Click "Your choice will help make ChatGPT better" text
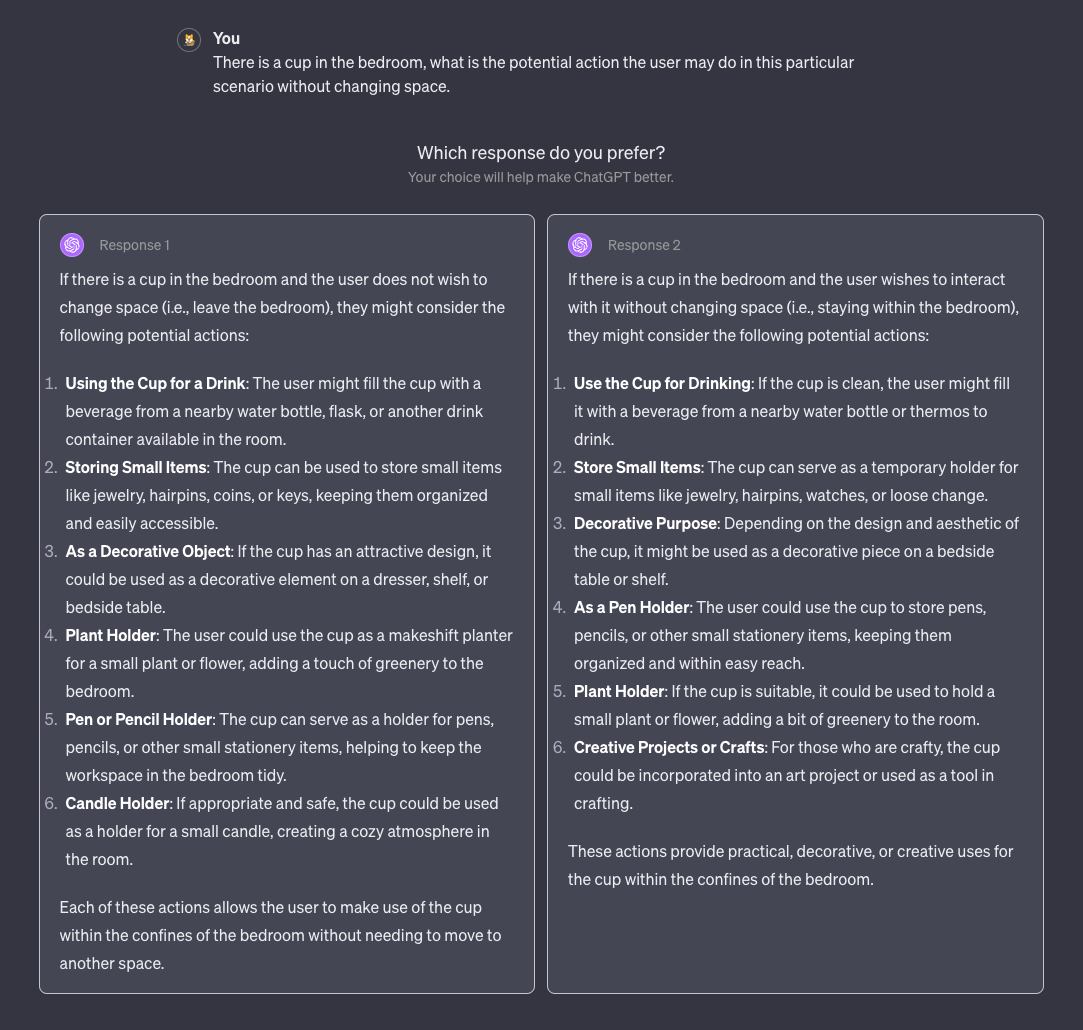 (x=541, y=177)
